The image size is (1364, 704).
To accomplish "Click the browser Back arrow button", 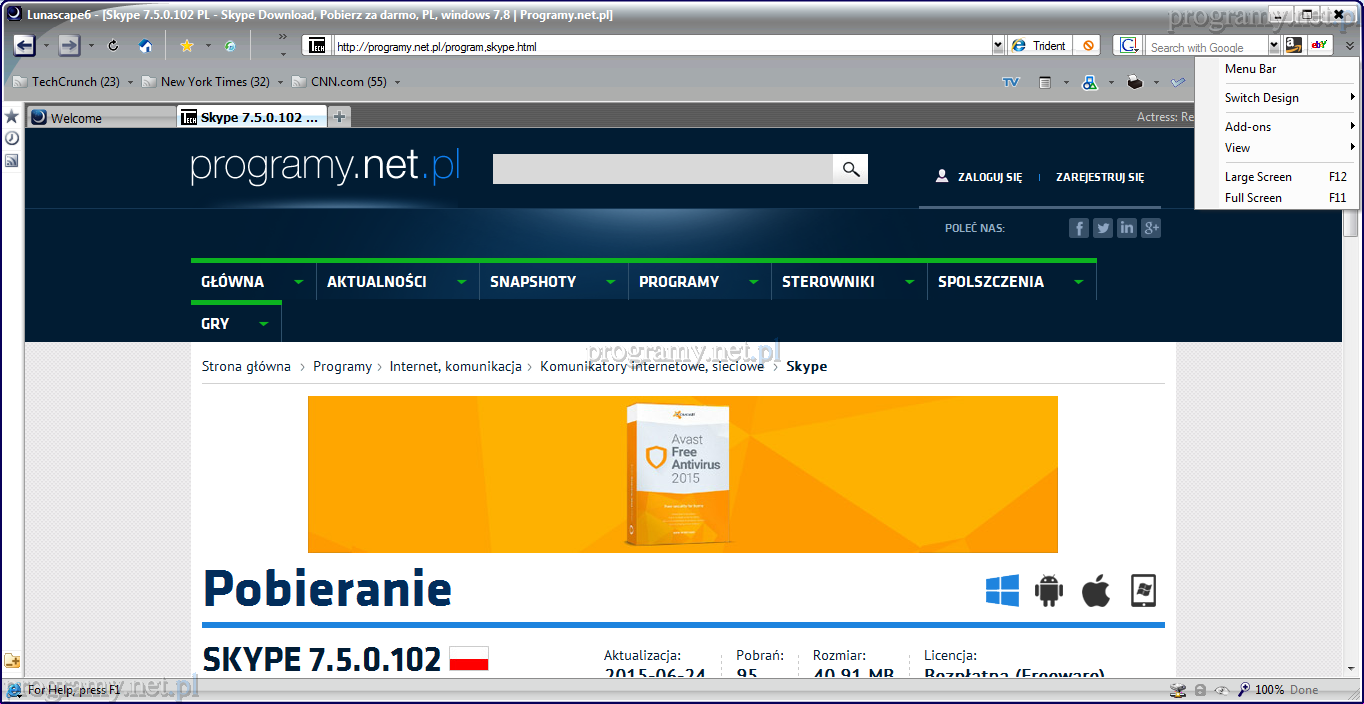I will (25, 46).
